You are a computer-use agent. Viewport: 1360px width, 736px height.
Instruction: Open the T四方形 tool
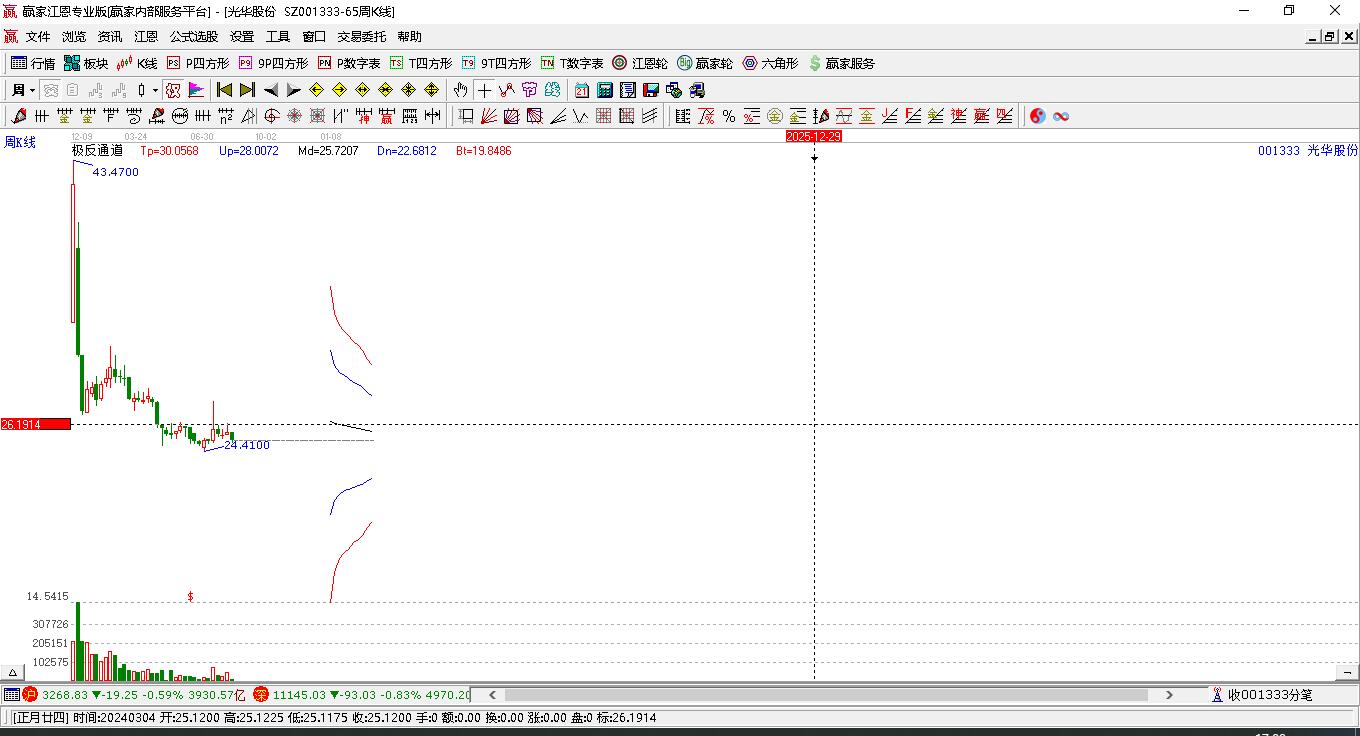click(421, 63)
